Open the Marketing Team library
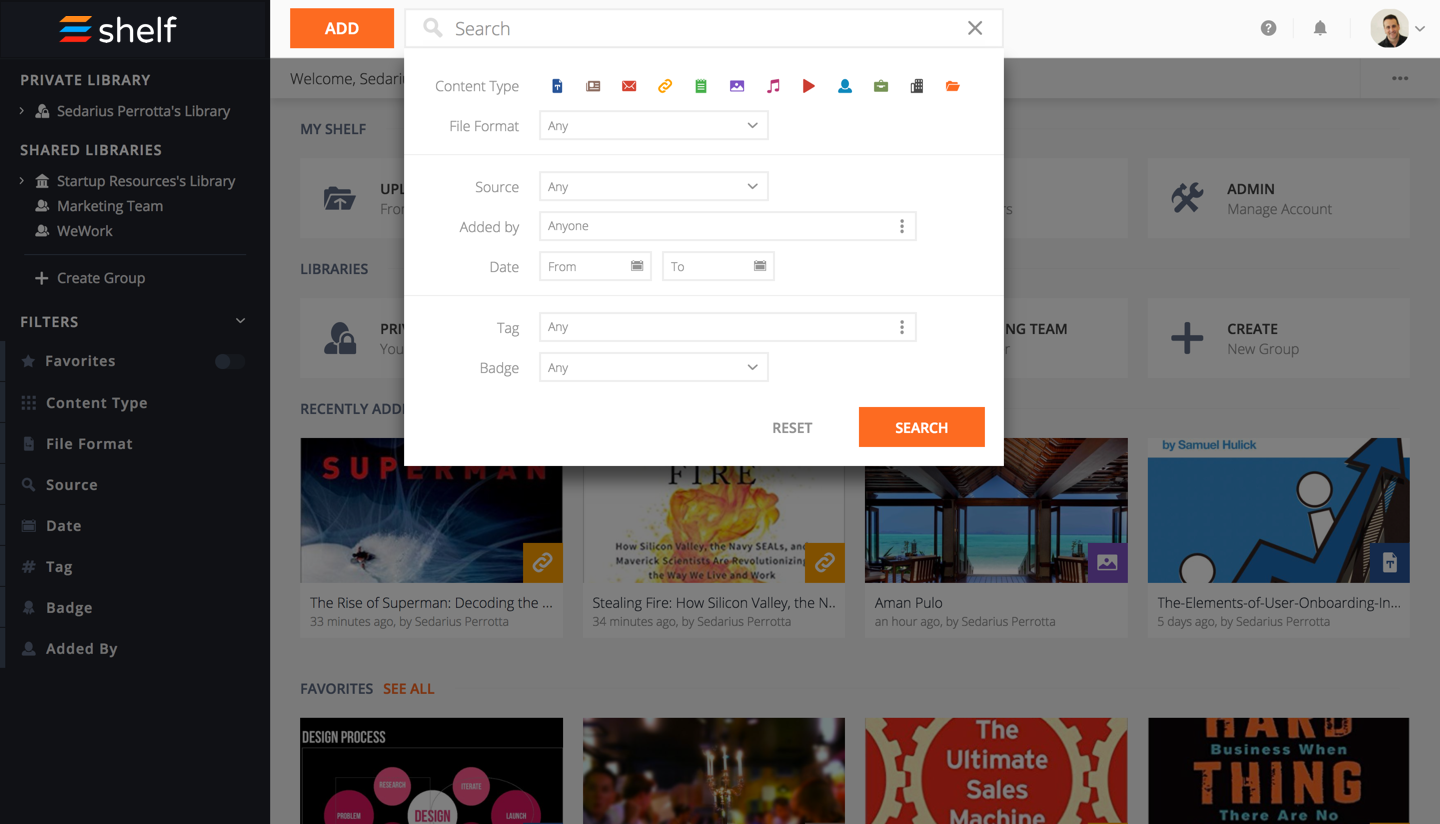 click(110, 206)
